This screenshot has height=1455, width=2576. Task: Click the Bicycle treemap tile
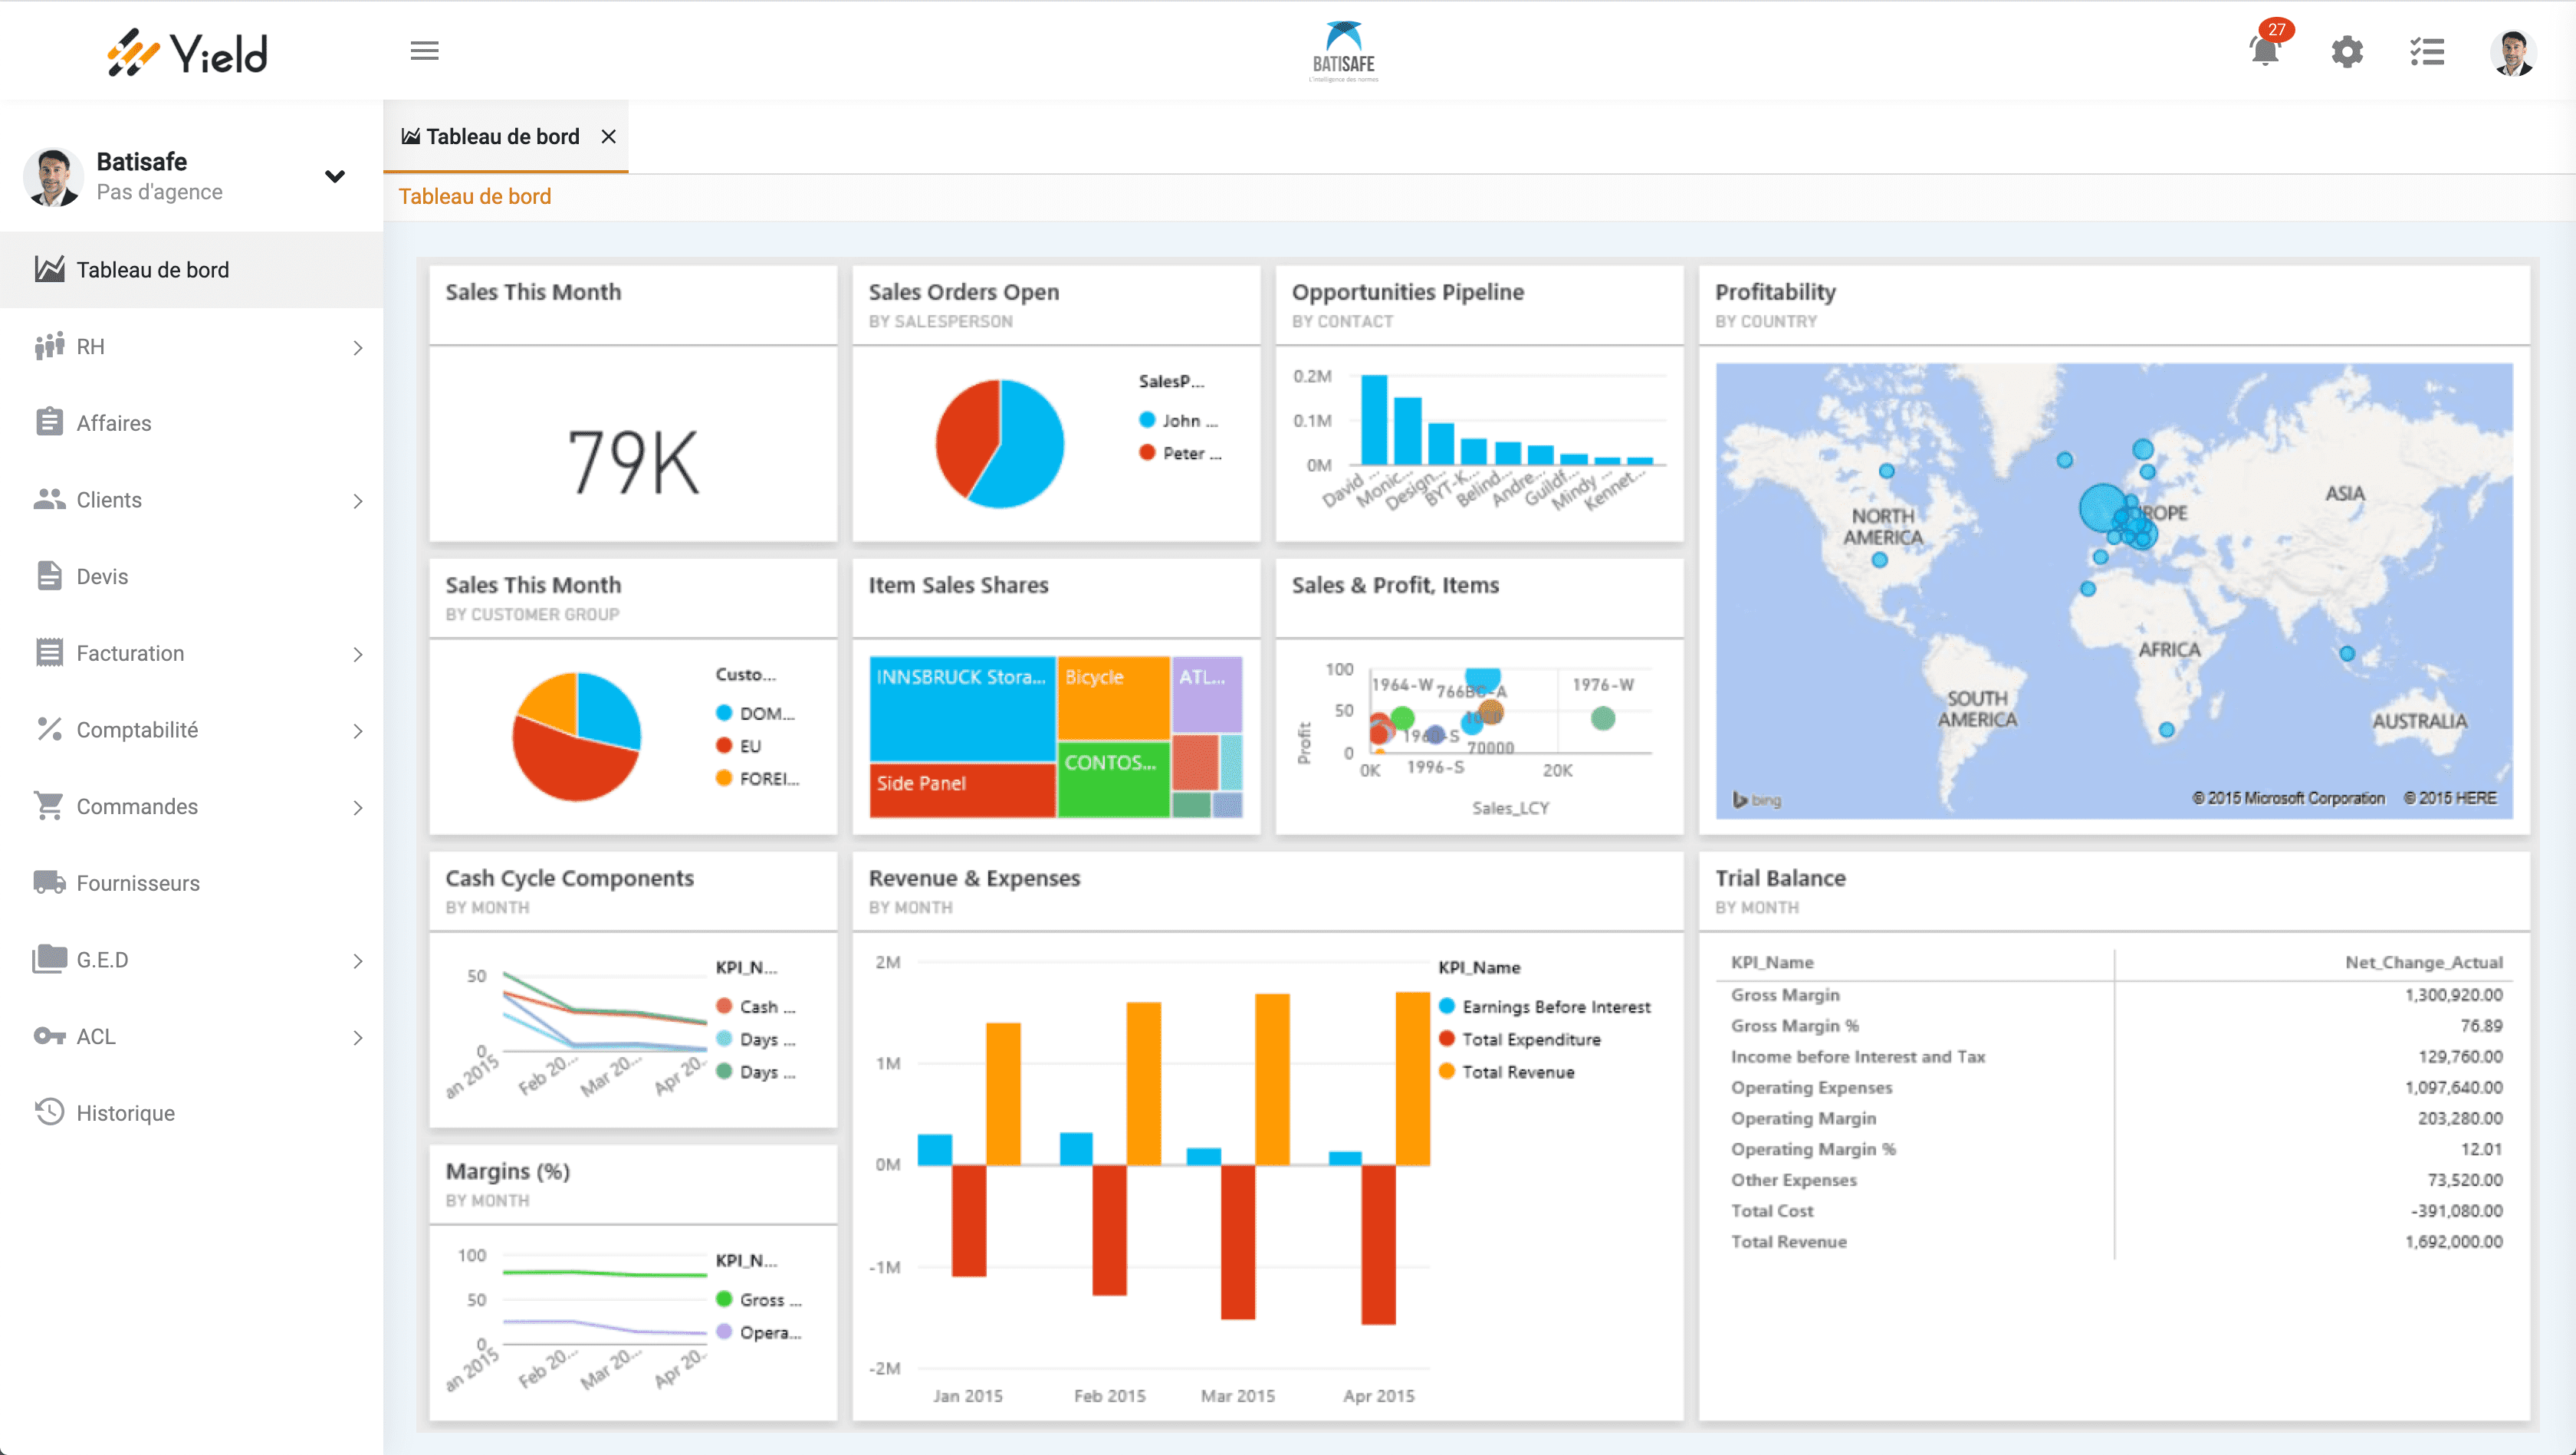tap(1113, 697)
